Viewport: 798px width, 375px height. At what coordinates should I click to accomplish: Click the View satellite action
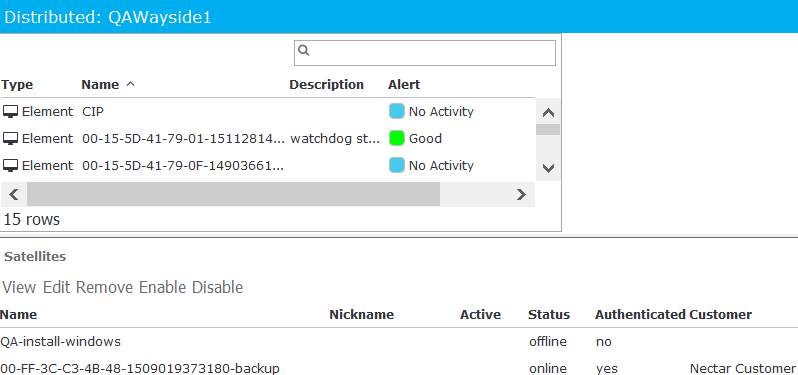coord(19,287)
